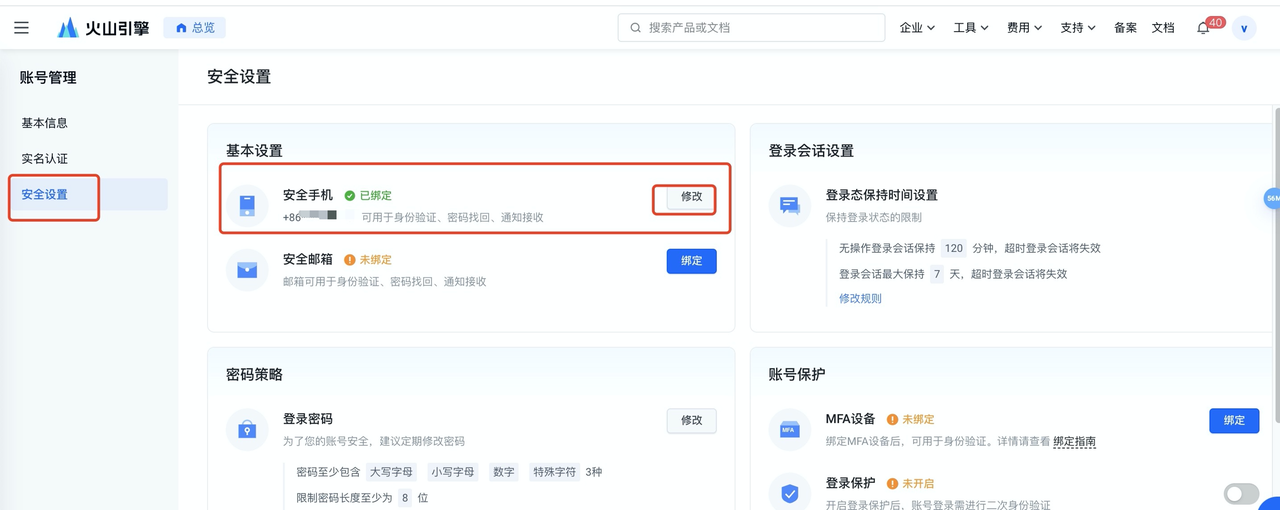Open the 修改规则 link
The width and height of the screenshot is (1280, 510).
tap(860, 298)
